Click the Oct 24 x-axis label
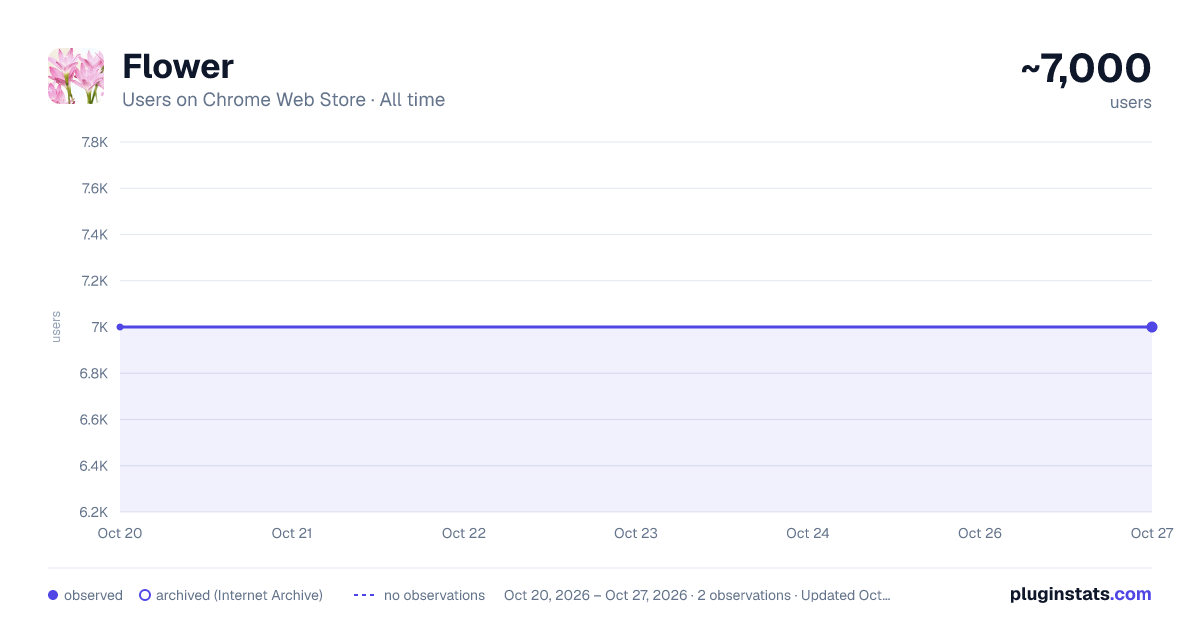This screenshot has height=630, width=1200. tap(808, 533)
